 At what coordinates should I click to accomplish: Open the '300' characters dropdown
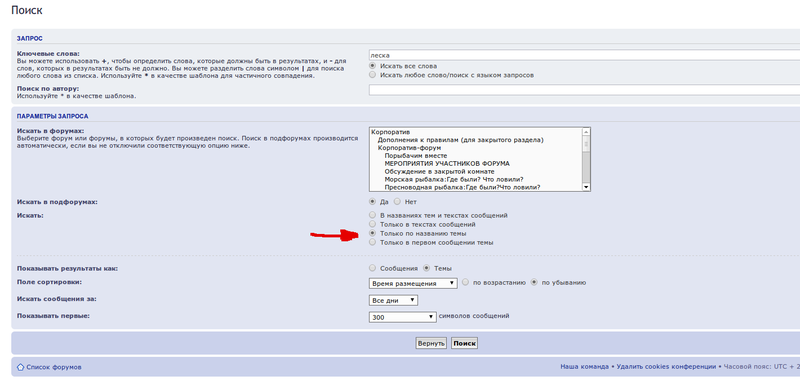[x=403, y=317]
